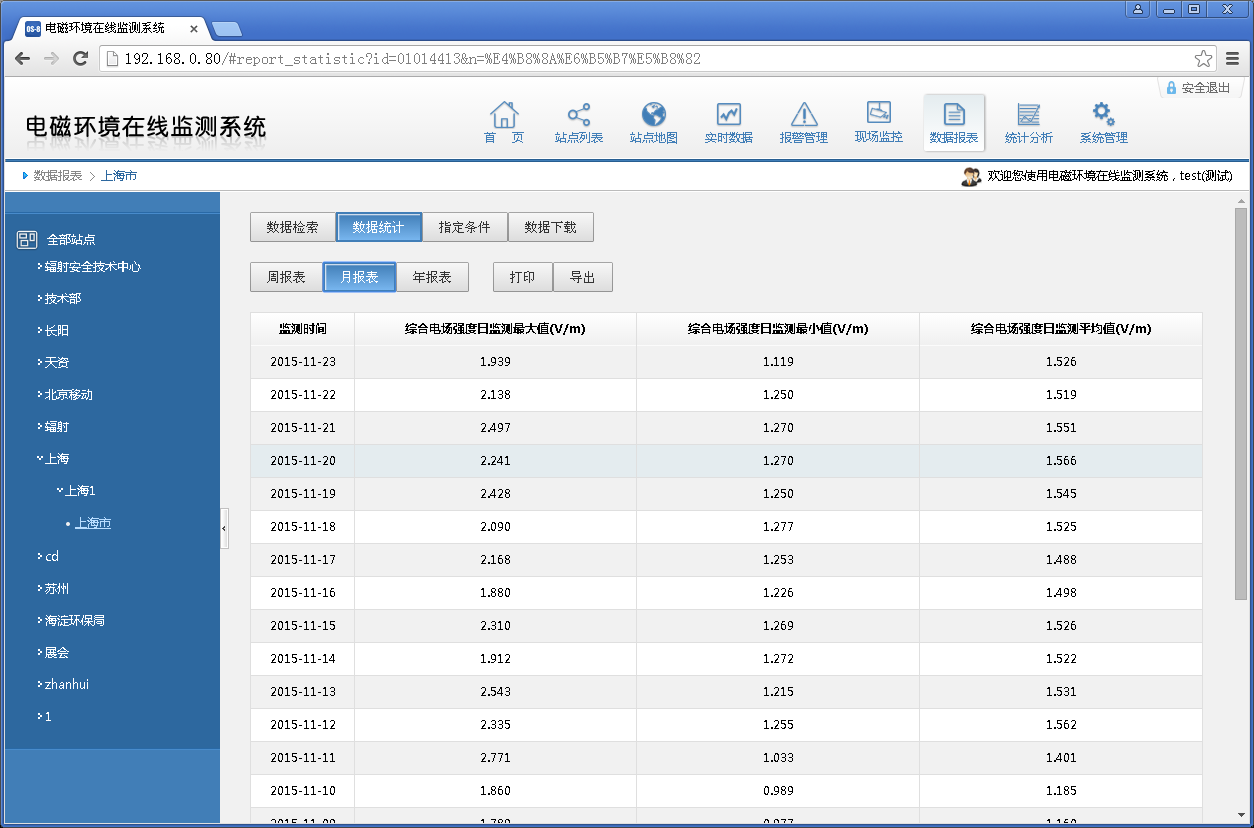Screen dimensions: 1254x828
Task: Expand the 展会 tree node
Action: click(40, 653)
